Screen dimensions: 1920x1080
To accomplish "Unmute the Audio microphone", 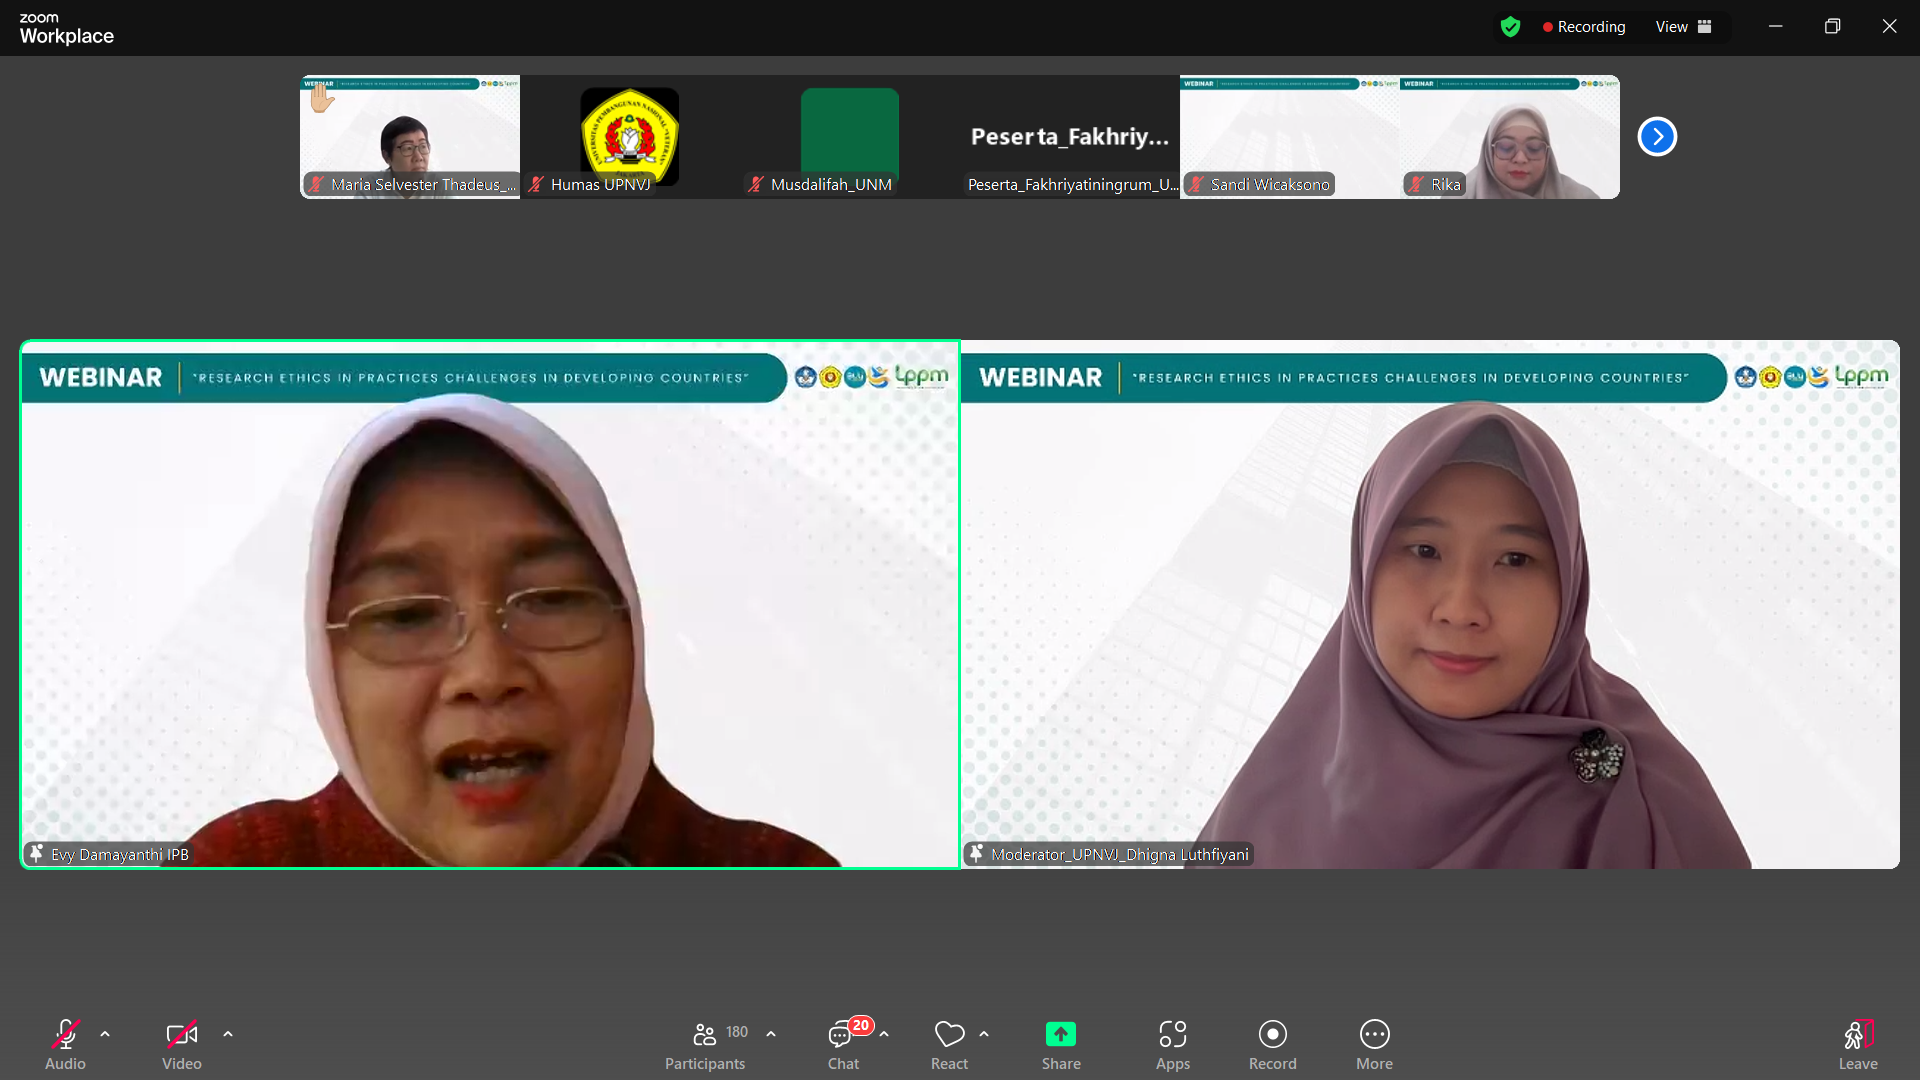I will (x=66, y=1034).
